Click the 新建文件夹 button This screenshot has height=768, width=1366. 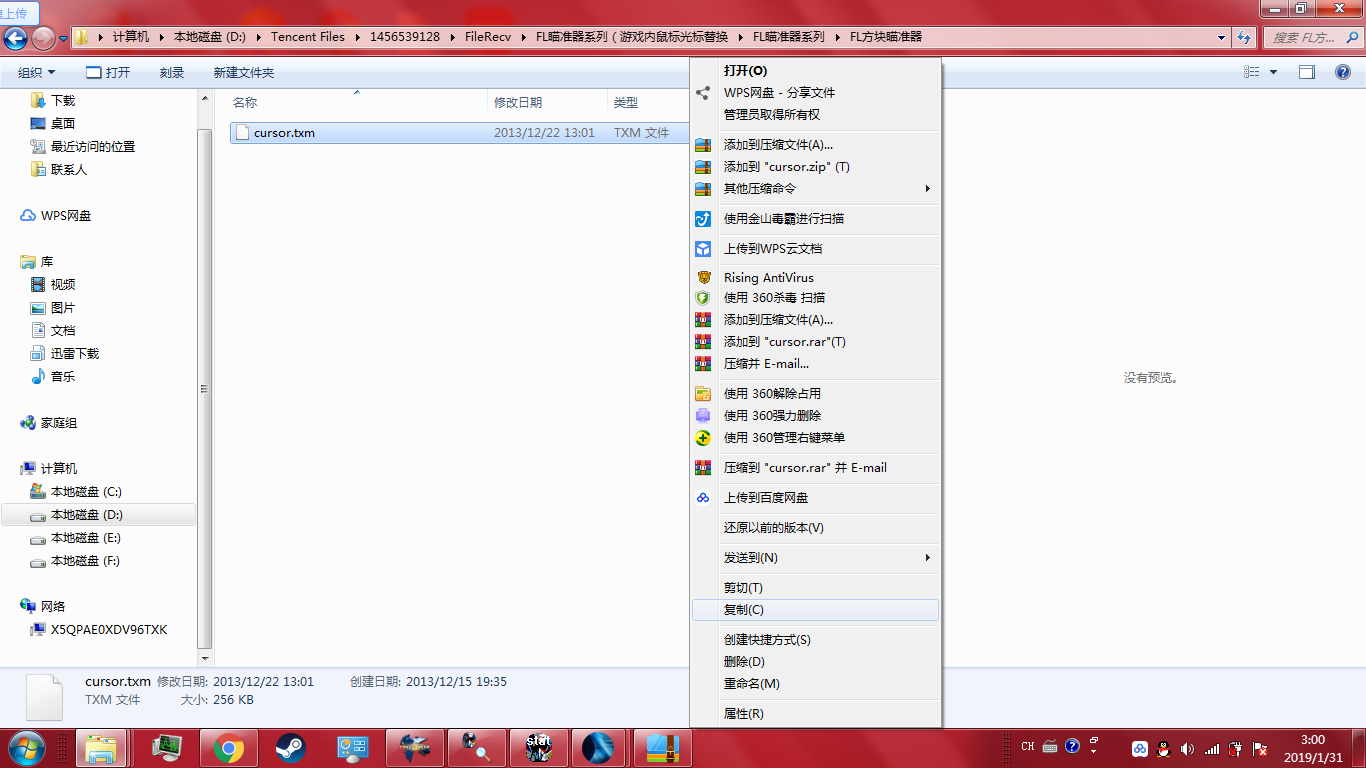(x=243, y=73)
